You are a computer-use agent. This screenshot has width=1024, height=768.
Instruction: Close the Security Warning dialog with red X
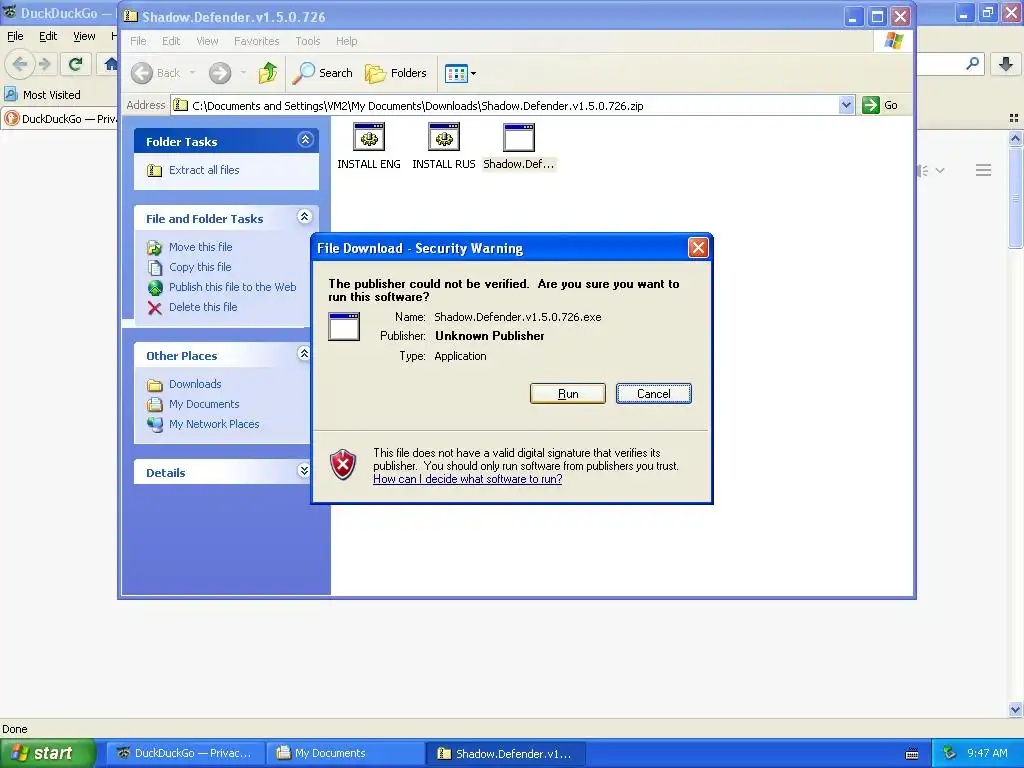[697, 248]
